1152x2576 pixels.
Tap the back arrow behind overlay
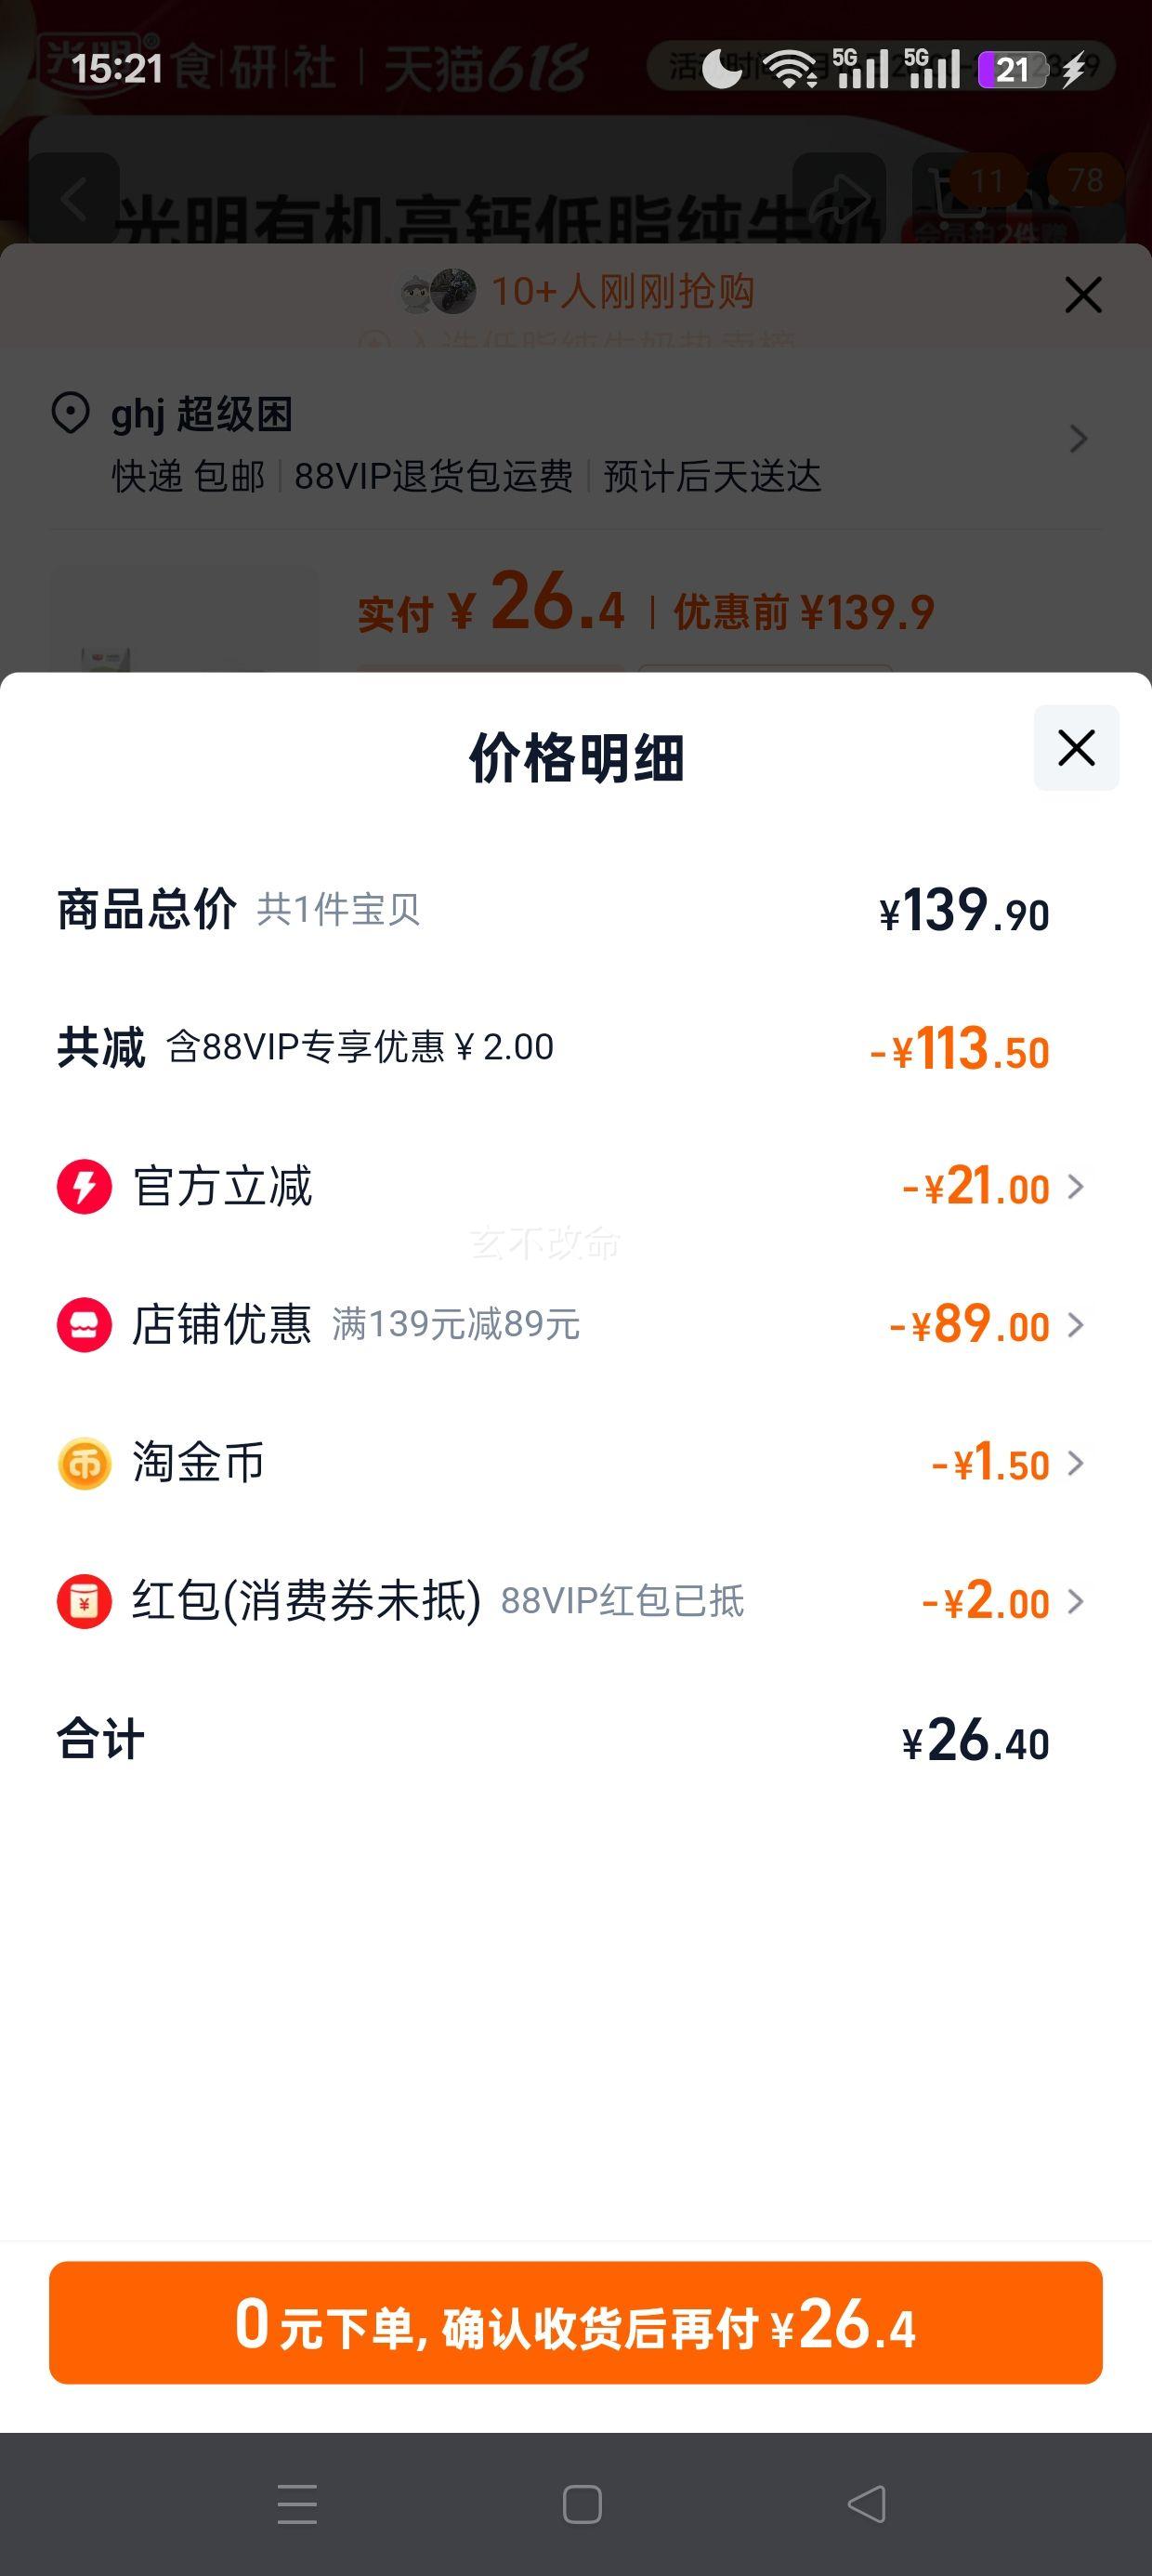pyautogui.click(x=74, y=200)
